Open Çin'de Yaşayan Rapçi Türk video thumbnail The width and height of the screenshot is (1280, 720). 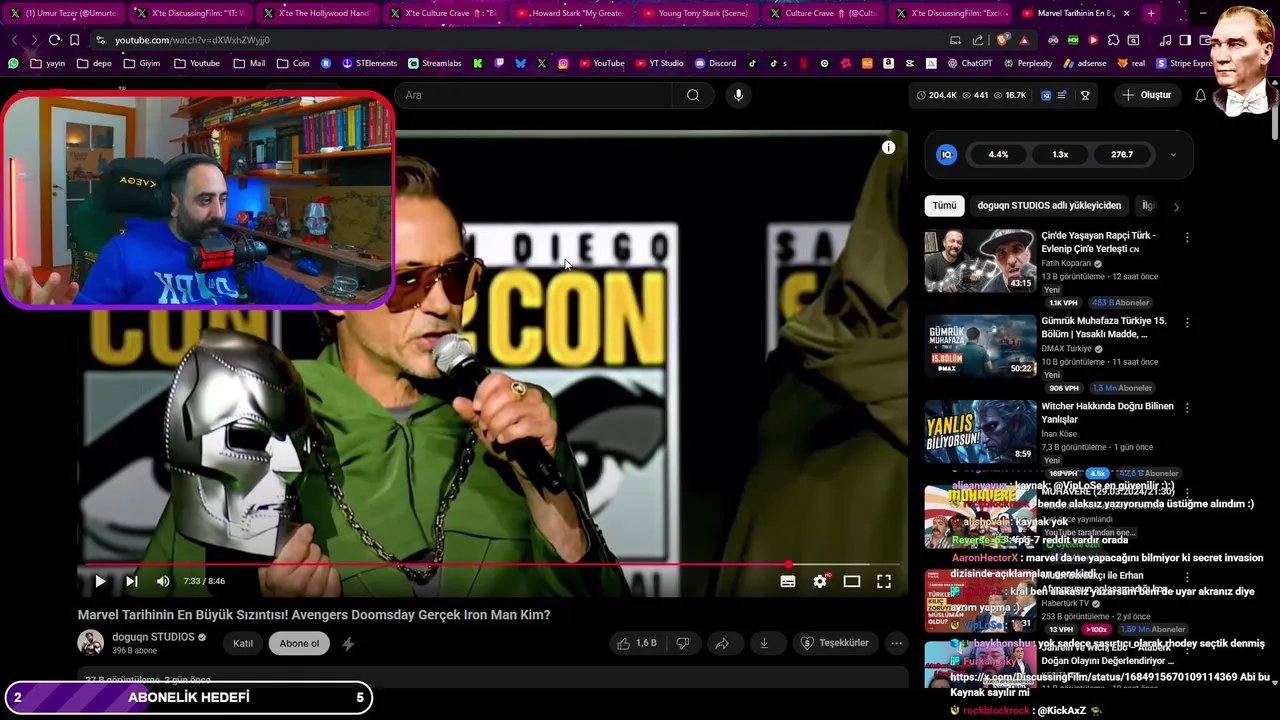pos(980,261)
